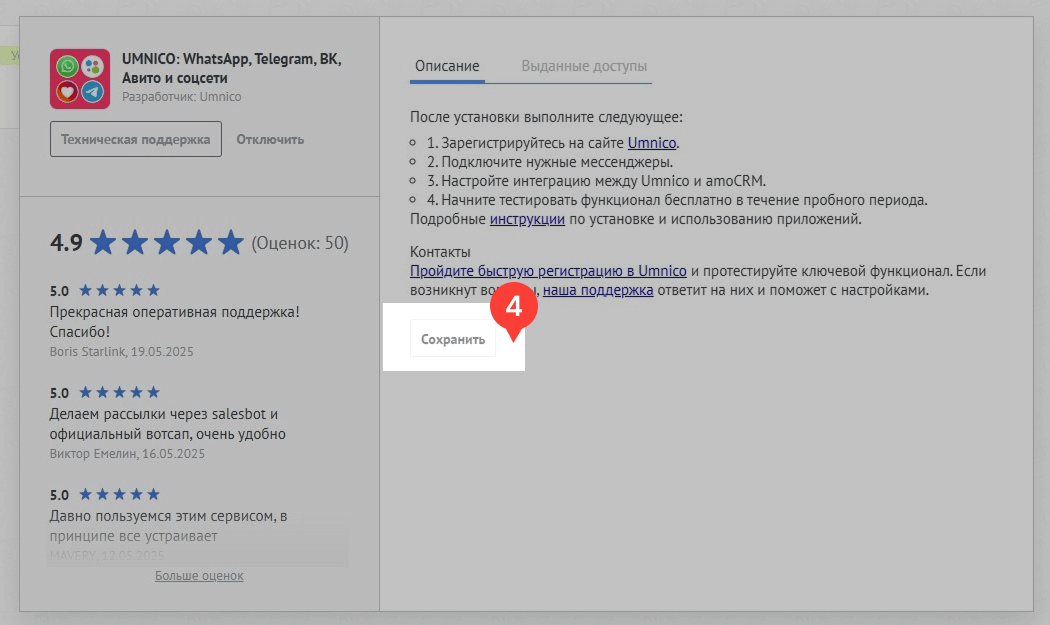Switch to the "Выданные доступы" tab

pos(583,66)
